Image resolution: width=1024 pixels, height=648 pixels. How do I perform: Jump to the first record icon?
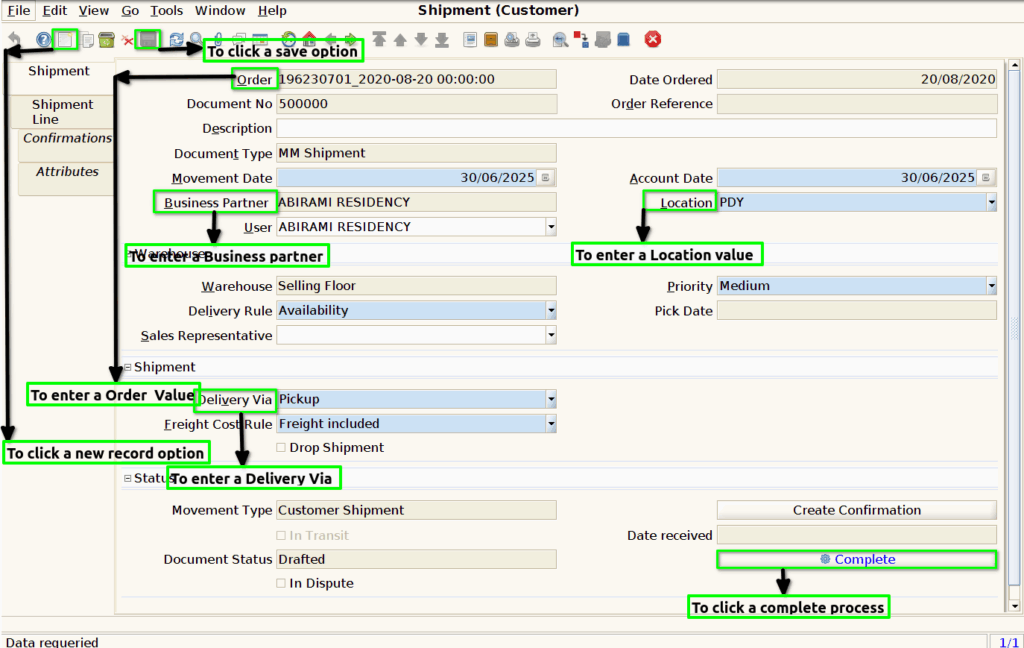(379, 39)
